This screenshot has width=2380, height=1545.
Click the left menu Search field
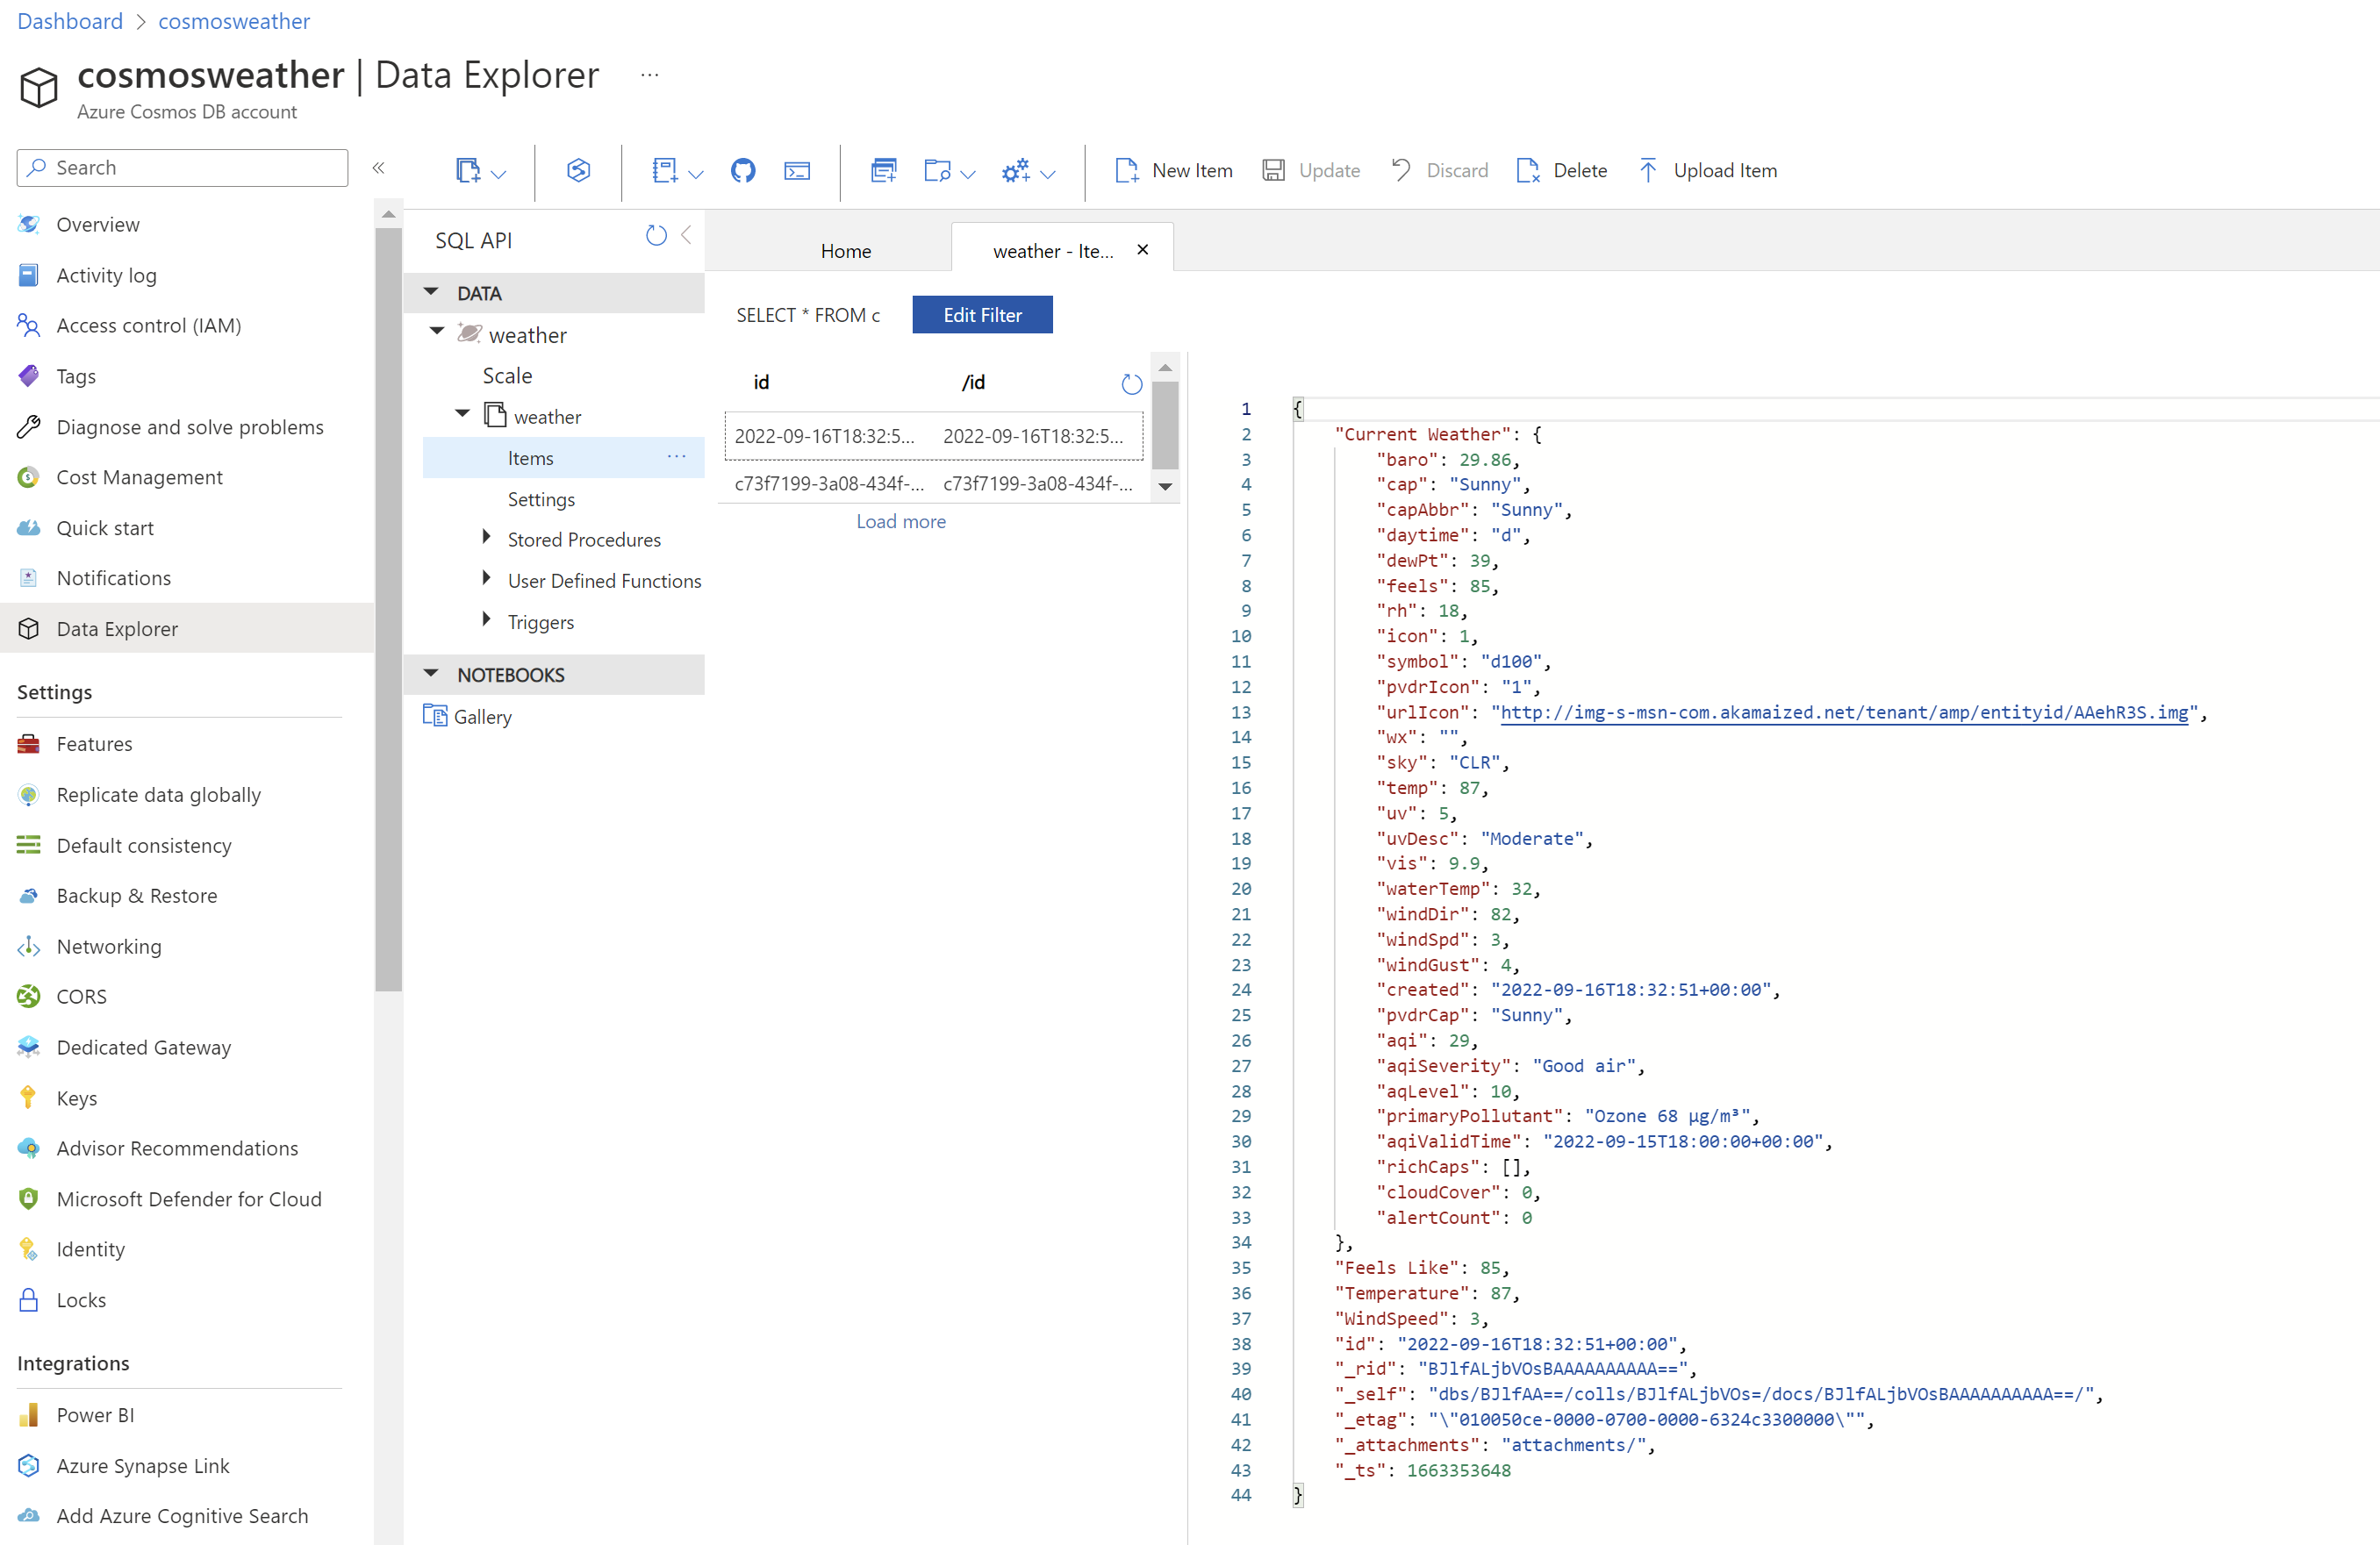click(x=182, y=168)
